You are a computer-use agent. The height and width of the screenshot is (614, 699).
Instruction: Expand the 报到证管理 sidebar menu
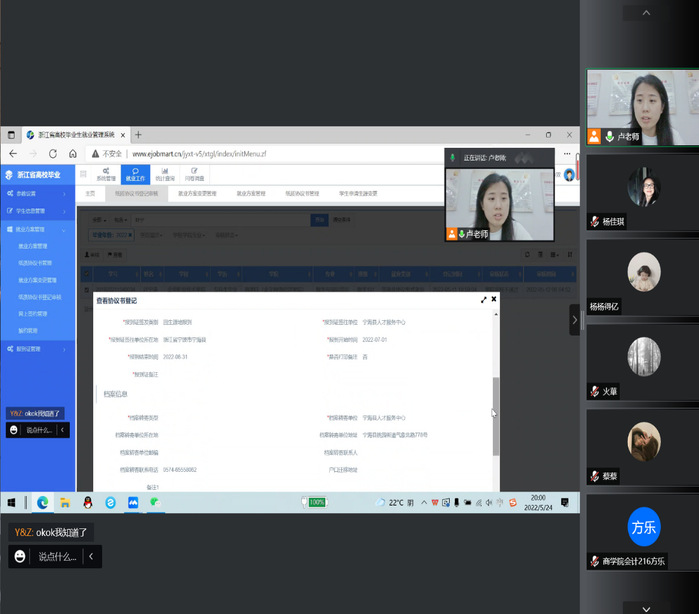pos(38,349)
